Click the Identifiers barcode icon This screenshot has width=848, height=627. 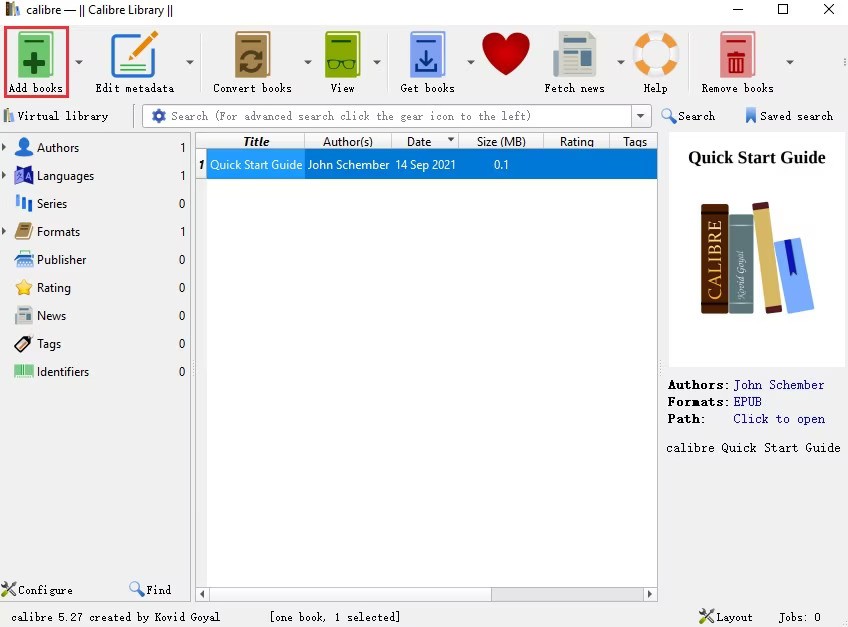[24, 371]
